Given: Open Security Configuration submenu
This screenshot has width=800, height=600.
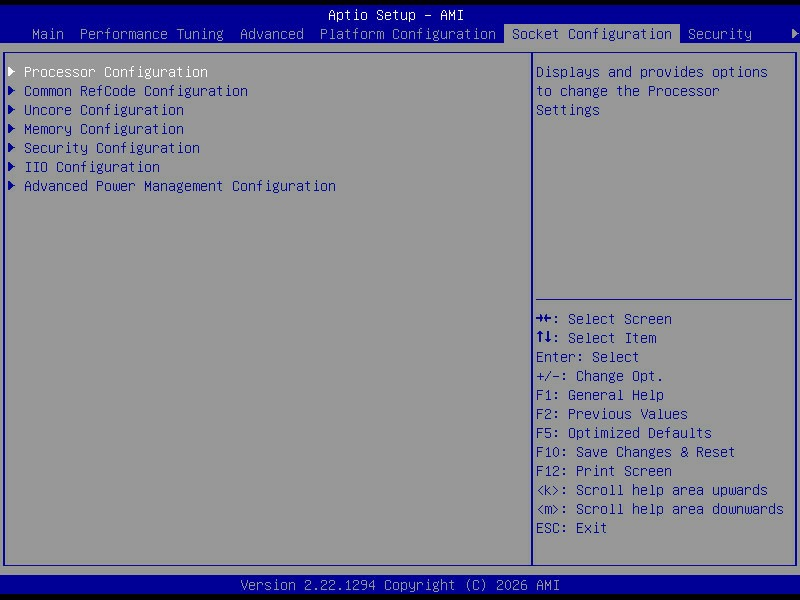Looking at the screenshot, I should [x=112, y=148].
